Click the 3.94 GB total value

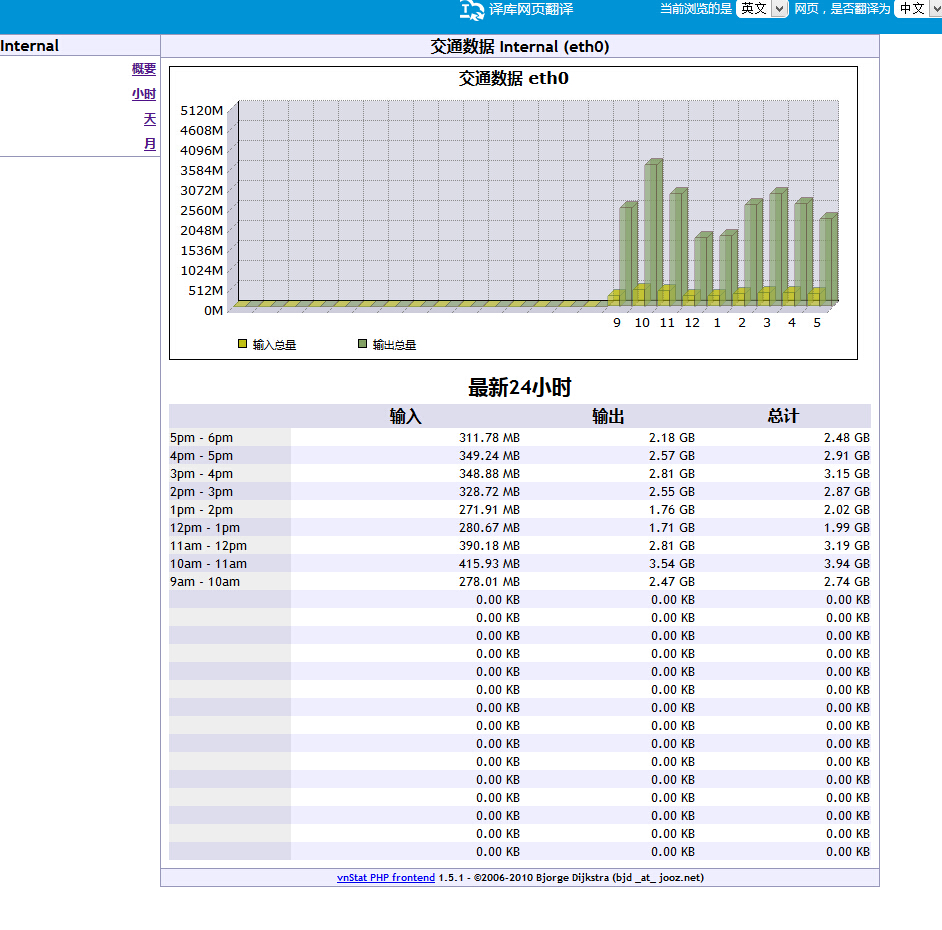846,564
